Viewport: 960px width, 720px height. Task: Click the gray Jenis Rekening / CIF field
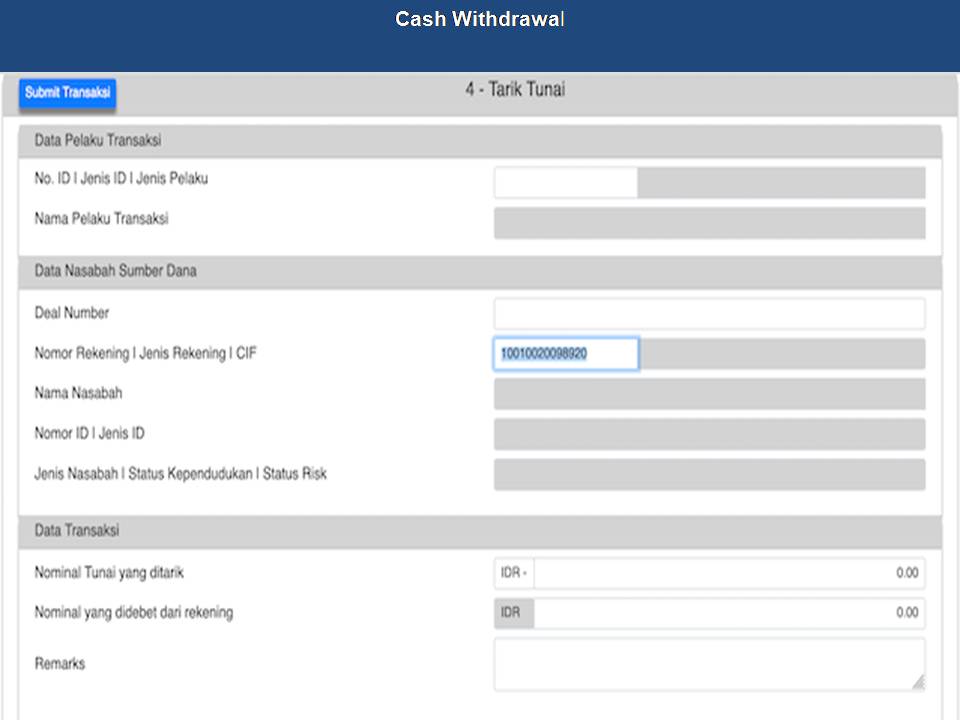pyautogui.click(x=782, y=354)
